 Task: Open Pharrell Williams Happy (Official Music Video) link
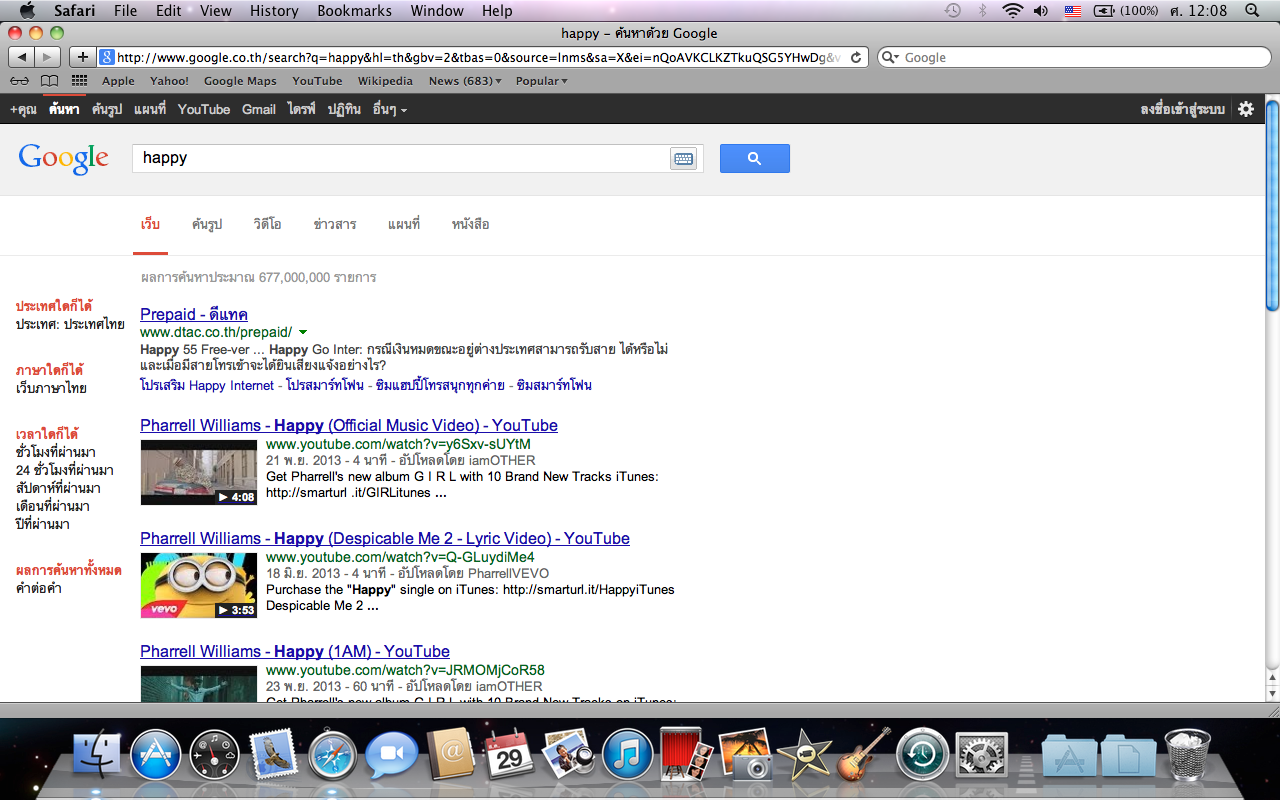coord(349,425)
